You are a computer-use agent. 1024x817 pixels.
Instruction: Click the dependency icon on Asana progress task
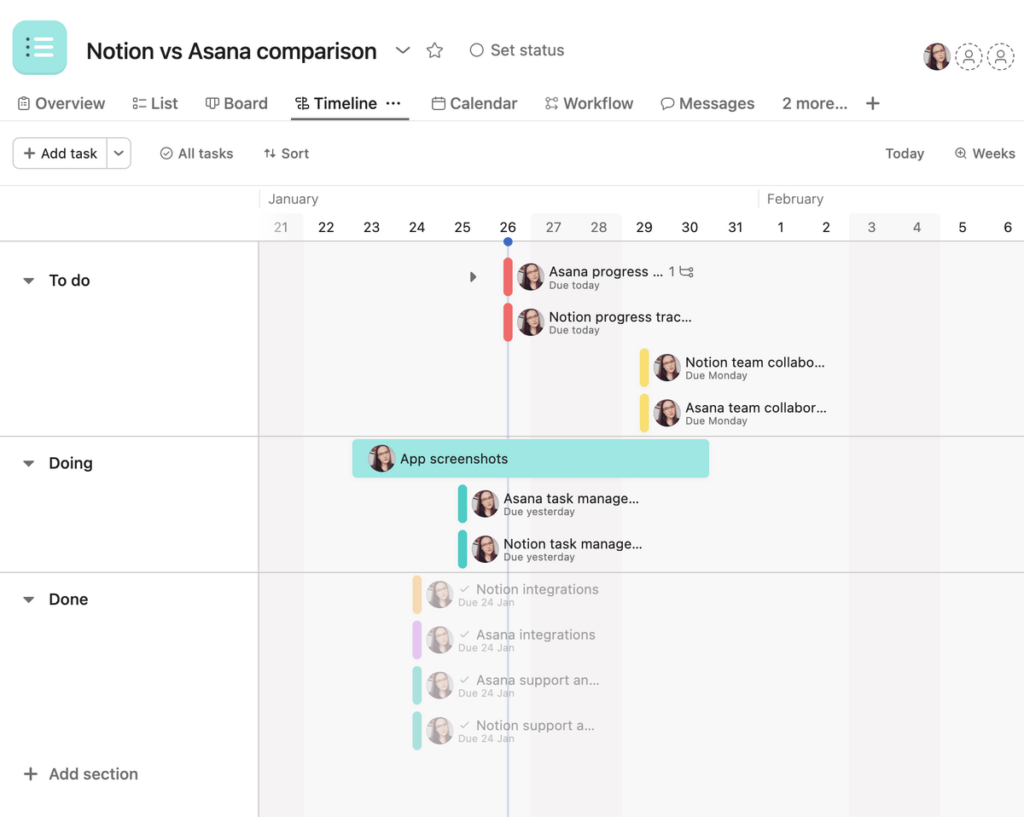(684, 271)
